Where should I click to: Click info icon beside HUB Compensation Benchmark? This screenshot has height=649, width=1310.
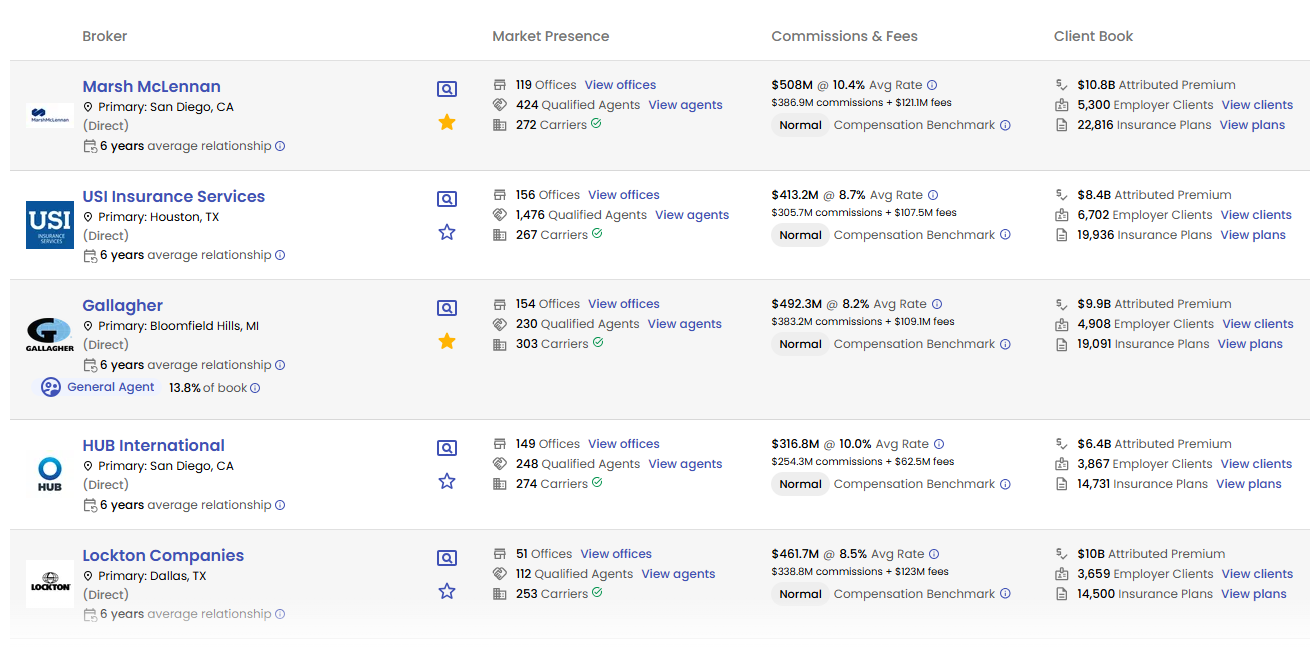1005,484
